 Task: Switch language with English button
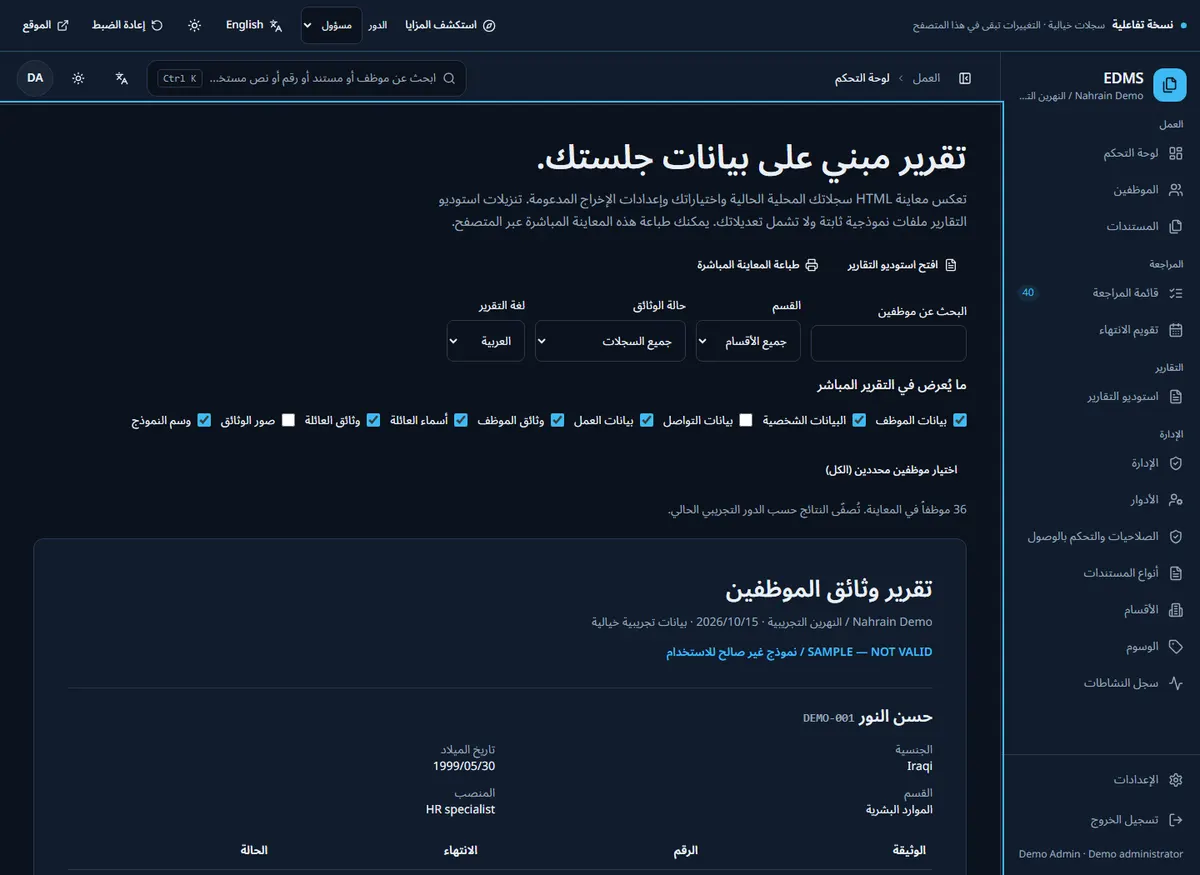click(x=254, y=25)
